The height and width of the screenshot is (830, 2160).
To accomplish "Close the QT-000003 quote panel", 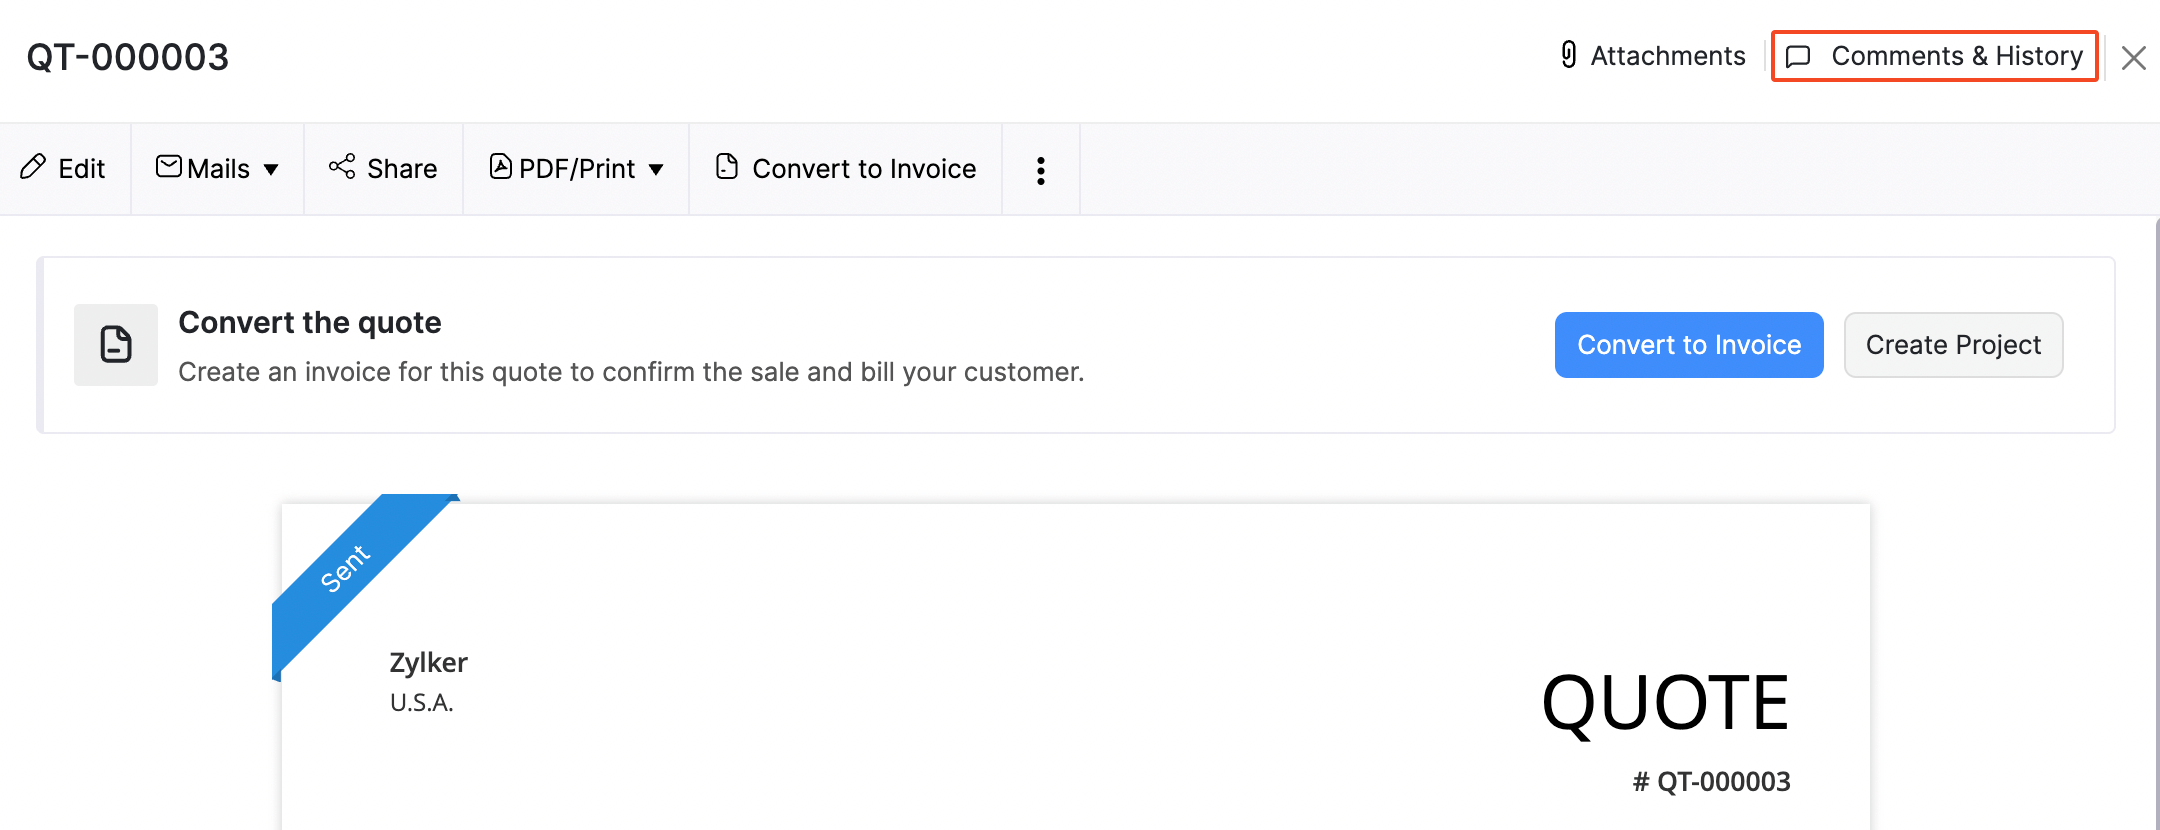I will 2133,58.
